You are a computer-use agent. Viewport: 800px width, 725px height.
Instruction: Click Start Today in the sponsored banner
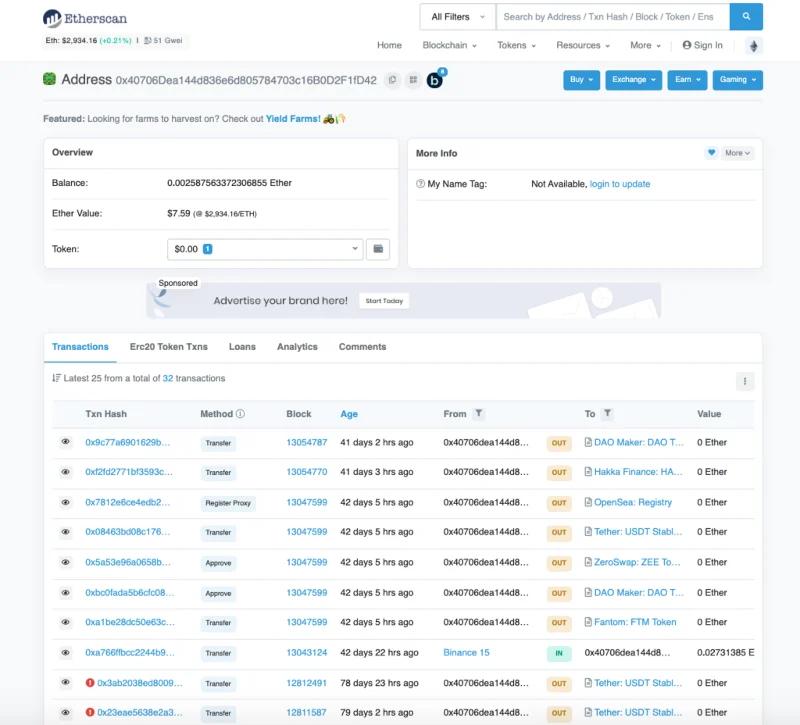(384, 301)
